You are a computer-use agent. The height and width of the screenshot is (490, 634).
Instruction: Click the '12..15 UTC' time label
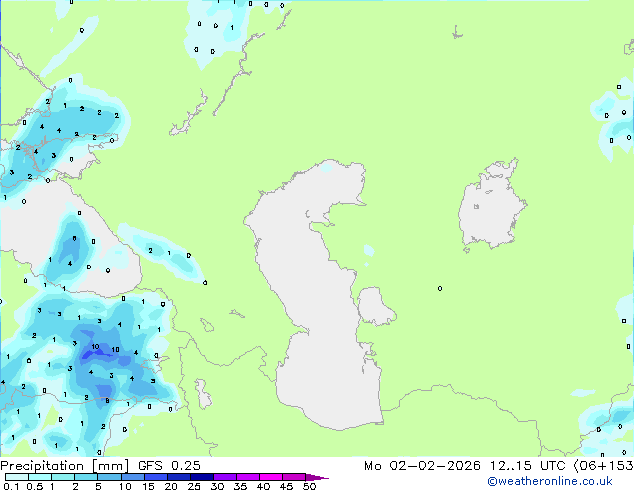pos(527,466)
